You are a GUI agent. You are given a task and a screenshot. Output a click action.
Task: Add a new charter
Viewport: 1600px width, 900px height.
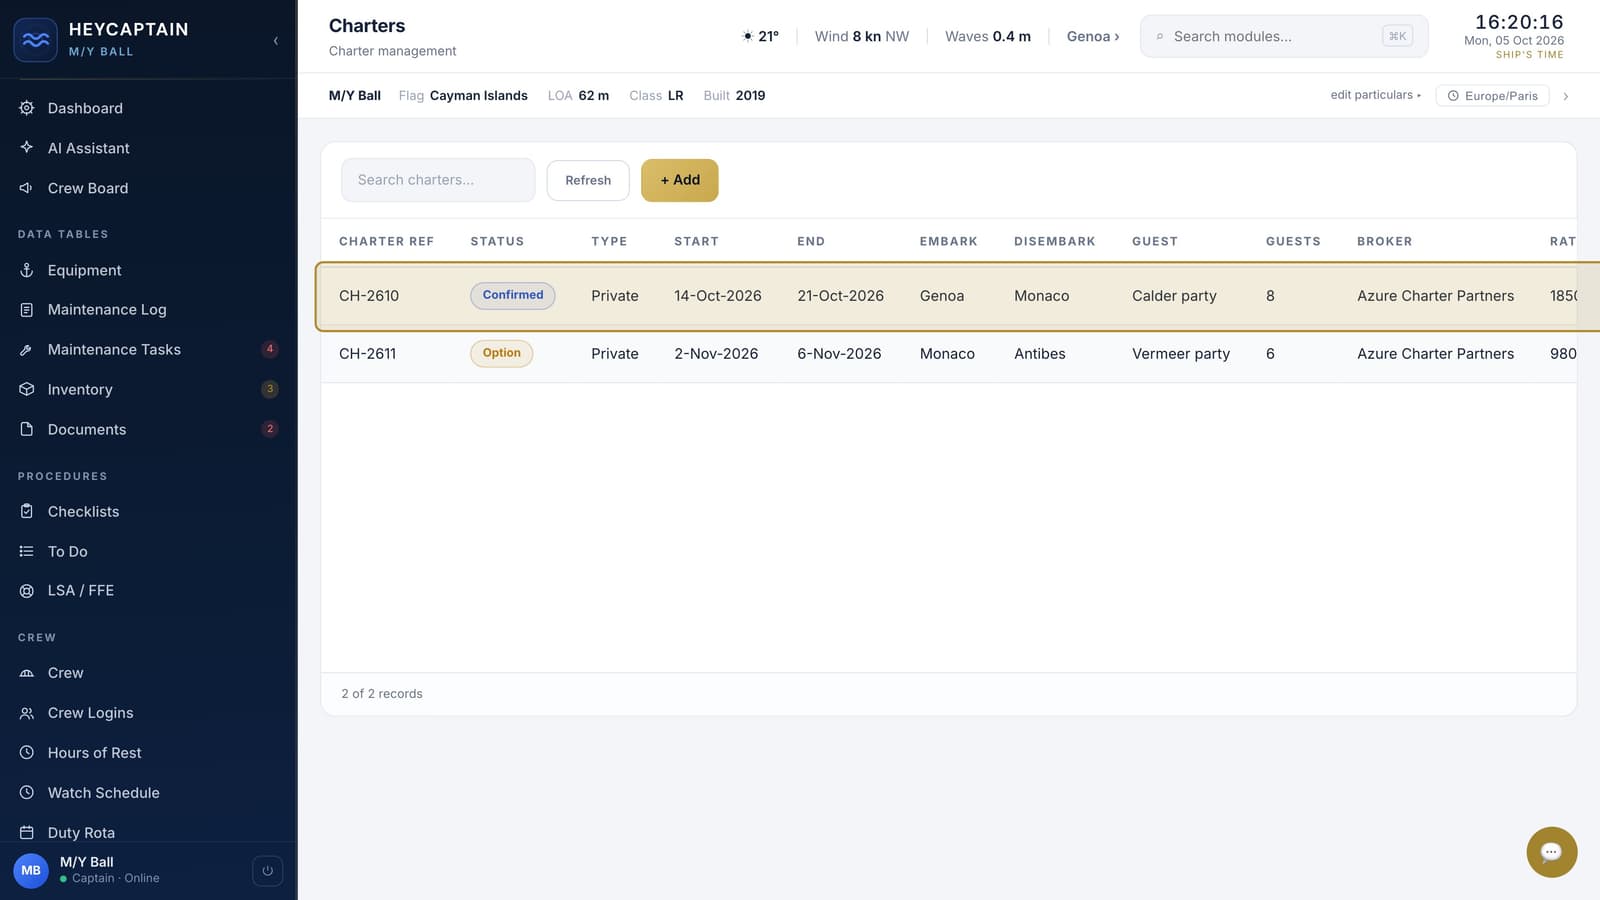coord(680,180)
